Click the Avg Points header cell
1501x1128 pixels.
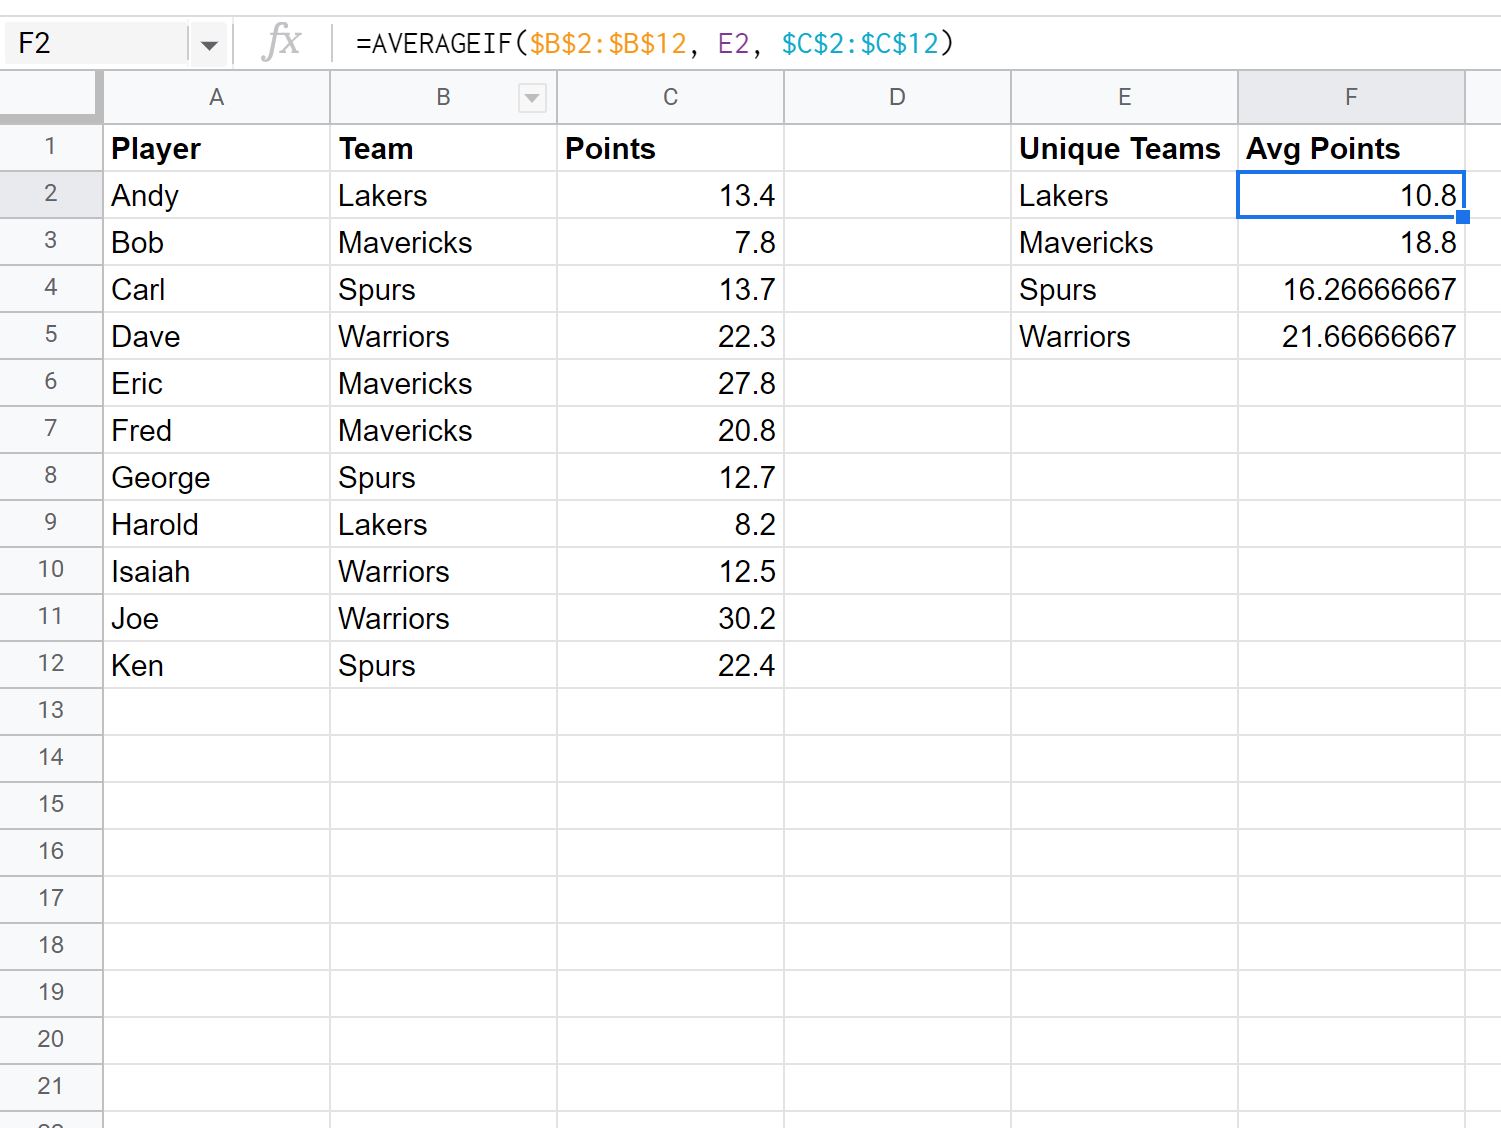click(x=1352, y=148)
